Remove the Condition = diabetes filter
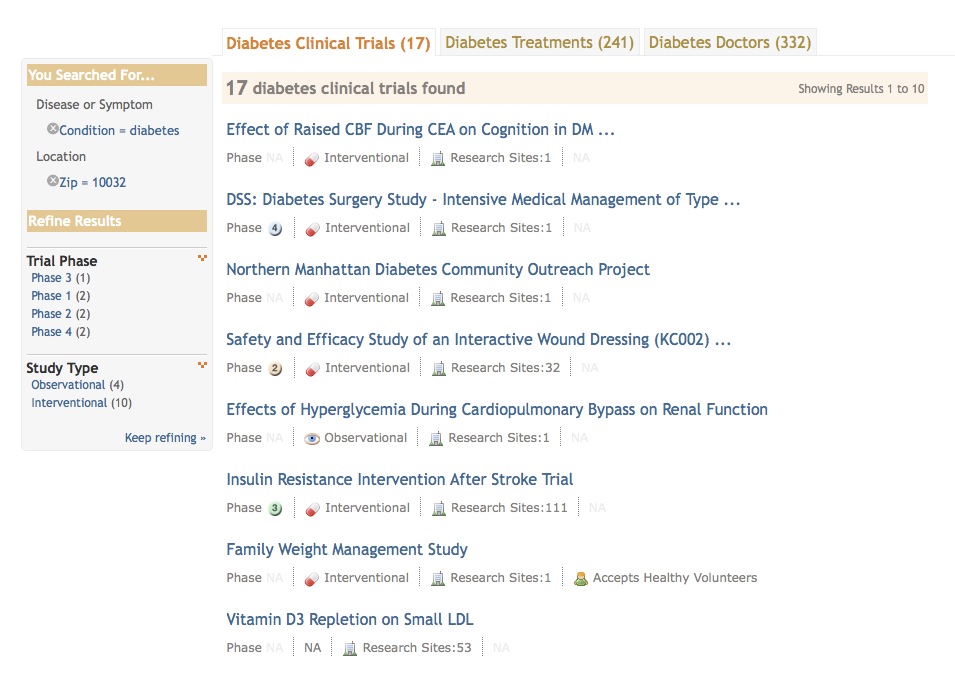The height and width of the screenshot is (676, 955). pos(53,129)
